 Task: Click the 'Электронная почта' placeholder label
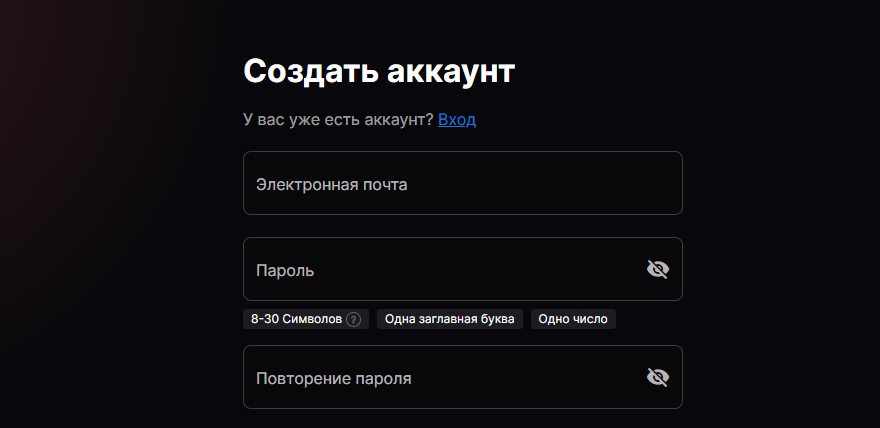click(331, 184)
